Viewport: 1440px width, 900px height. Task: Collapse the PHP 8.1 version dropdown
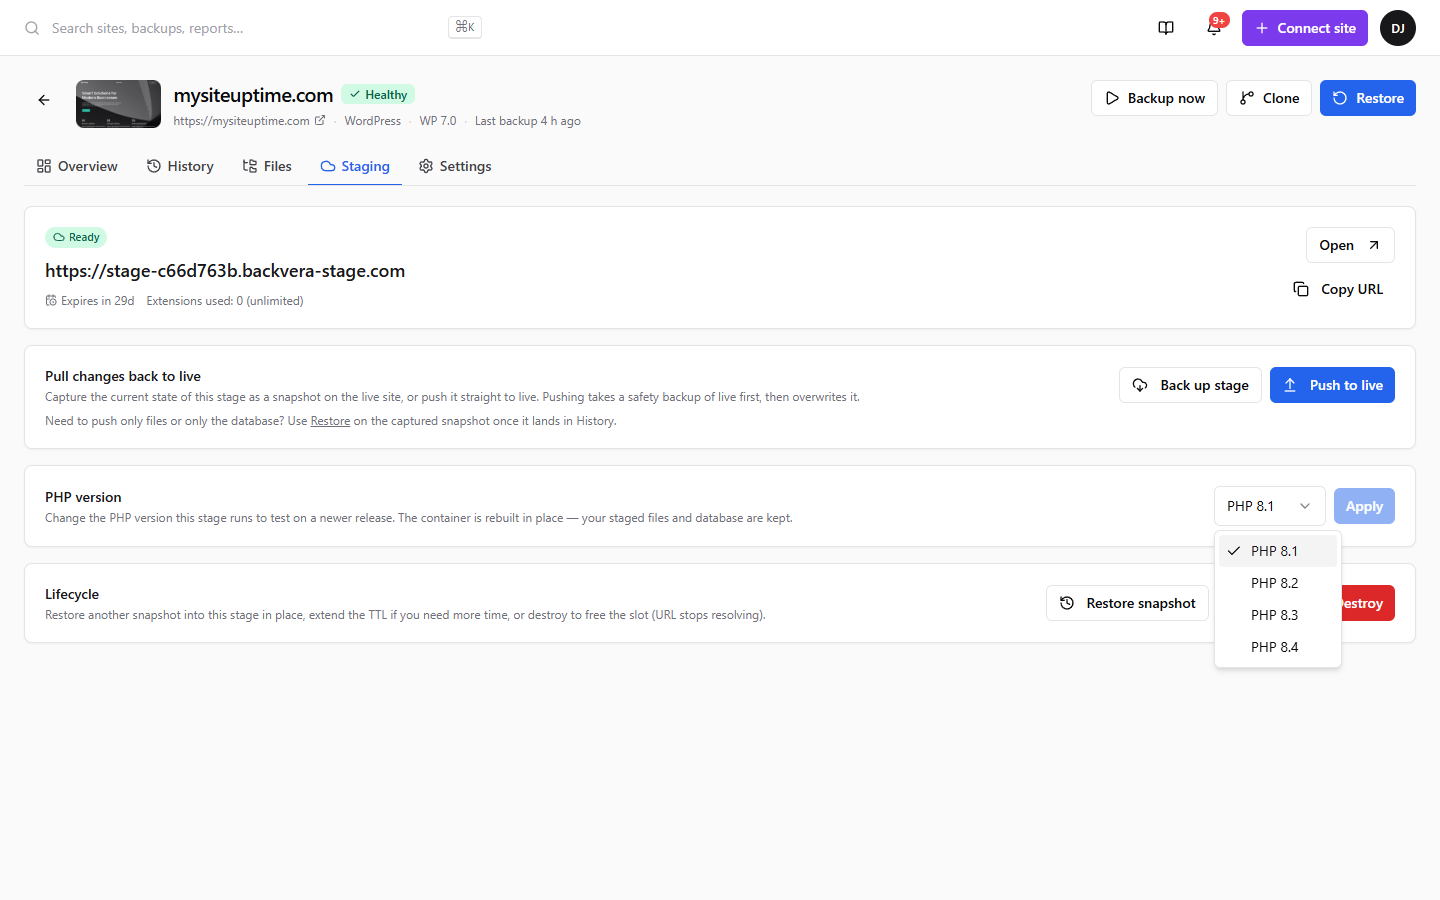(x=1270, y=506)
